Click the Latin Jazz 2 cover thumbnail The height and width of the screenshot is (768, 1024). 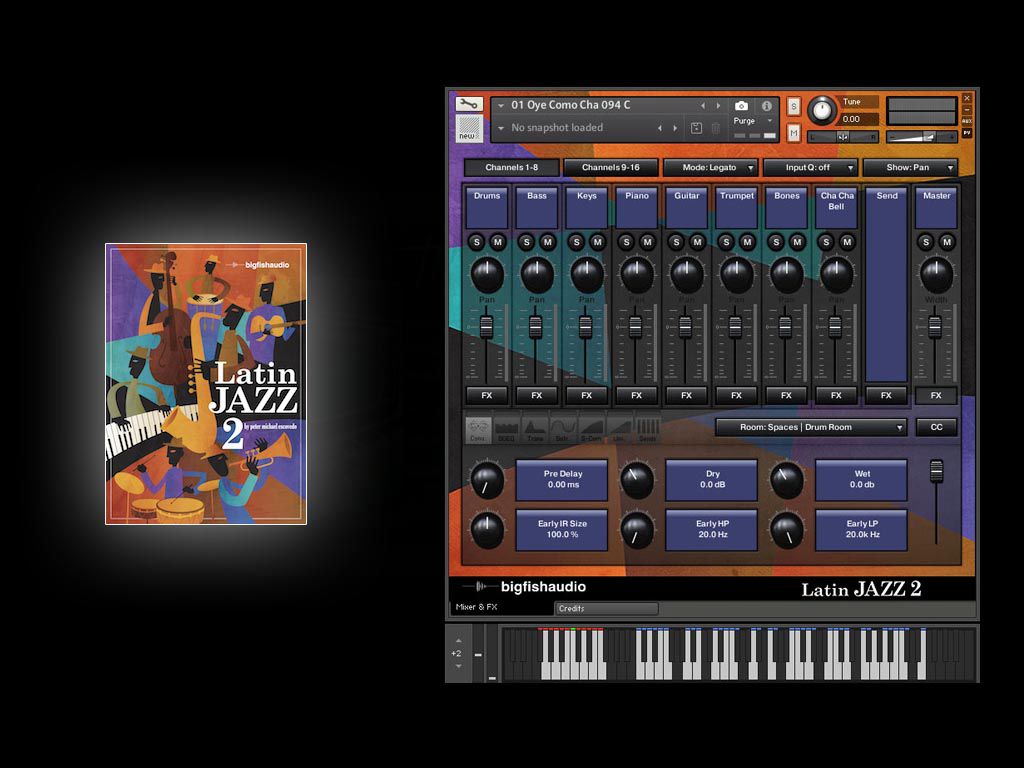point(206,384)
